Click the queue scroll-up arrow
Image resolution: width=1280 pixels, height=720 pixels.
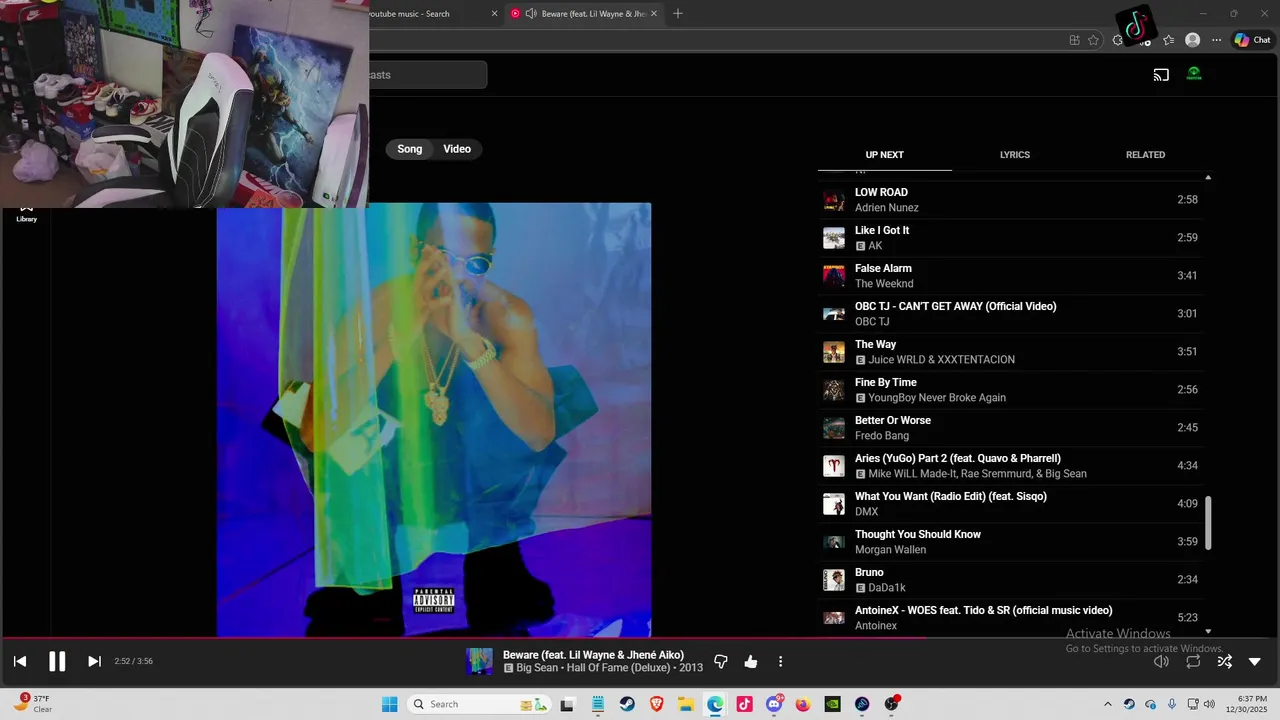coord(1208,177)
